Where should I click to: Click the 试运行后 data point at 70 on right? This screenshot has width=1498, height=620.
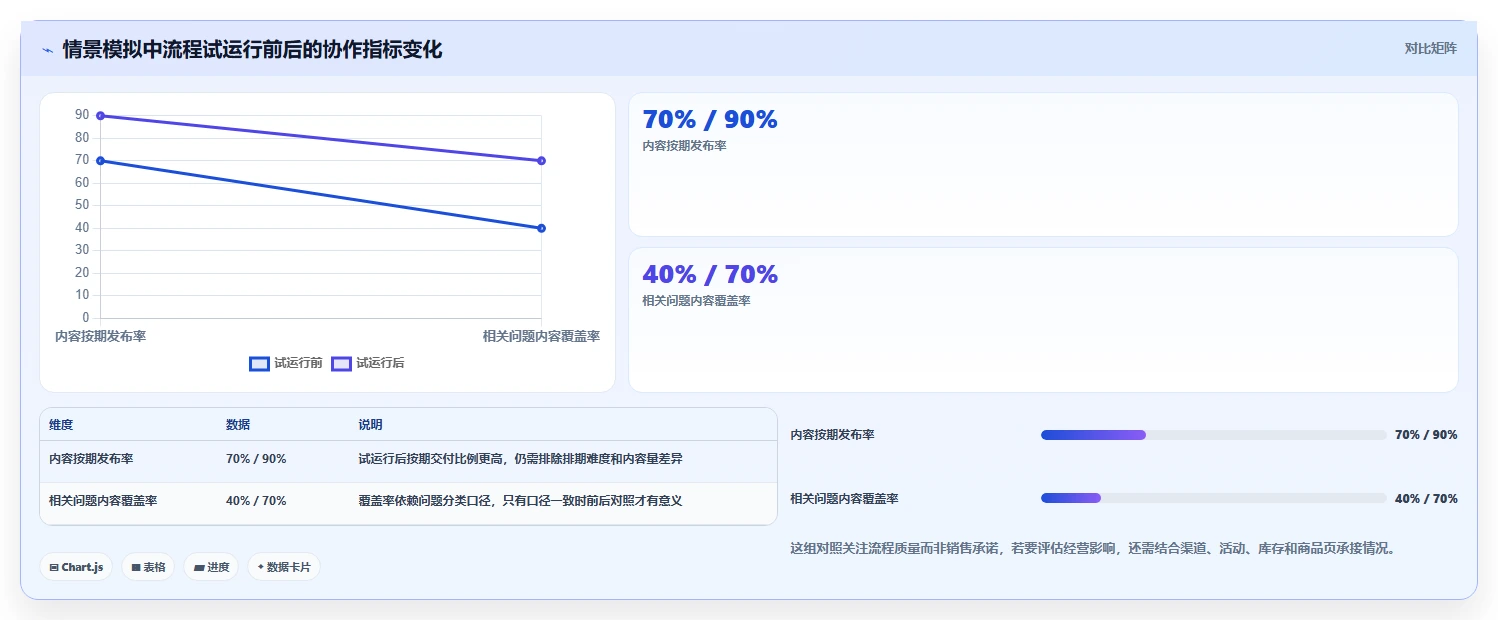pyautogui.click(x=541, y=161)
